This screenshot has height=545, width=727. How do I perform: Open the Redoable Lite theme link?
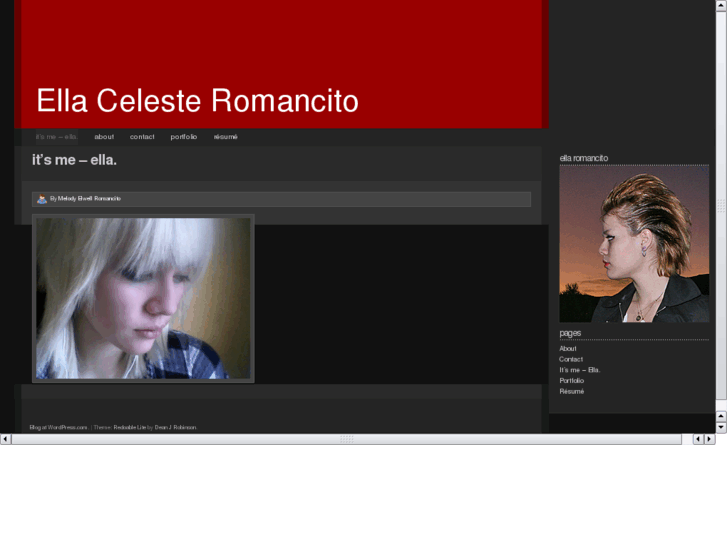click(x=130, y=427)
